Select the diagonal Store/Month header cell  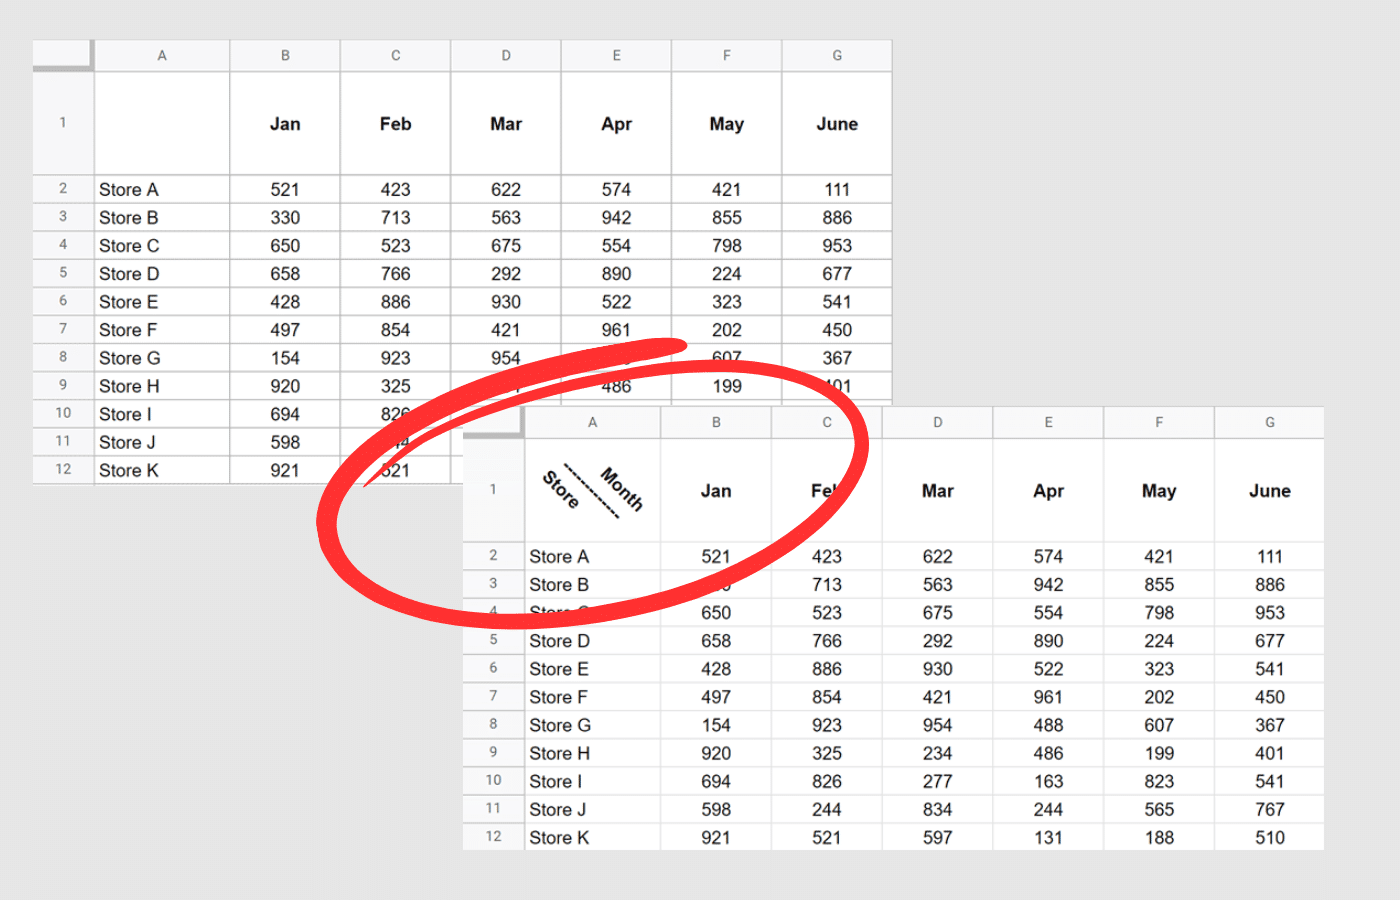[592, 491]
